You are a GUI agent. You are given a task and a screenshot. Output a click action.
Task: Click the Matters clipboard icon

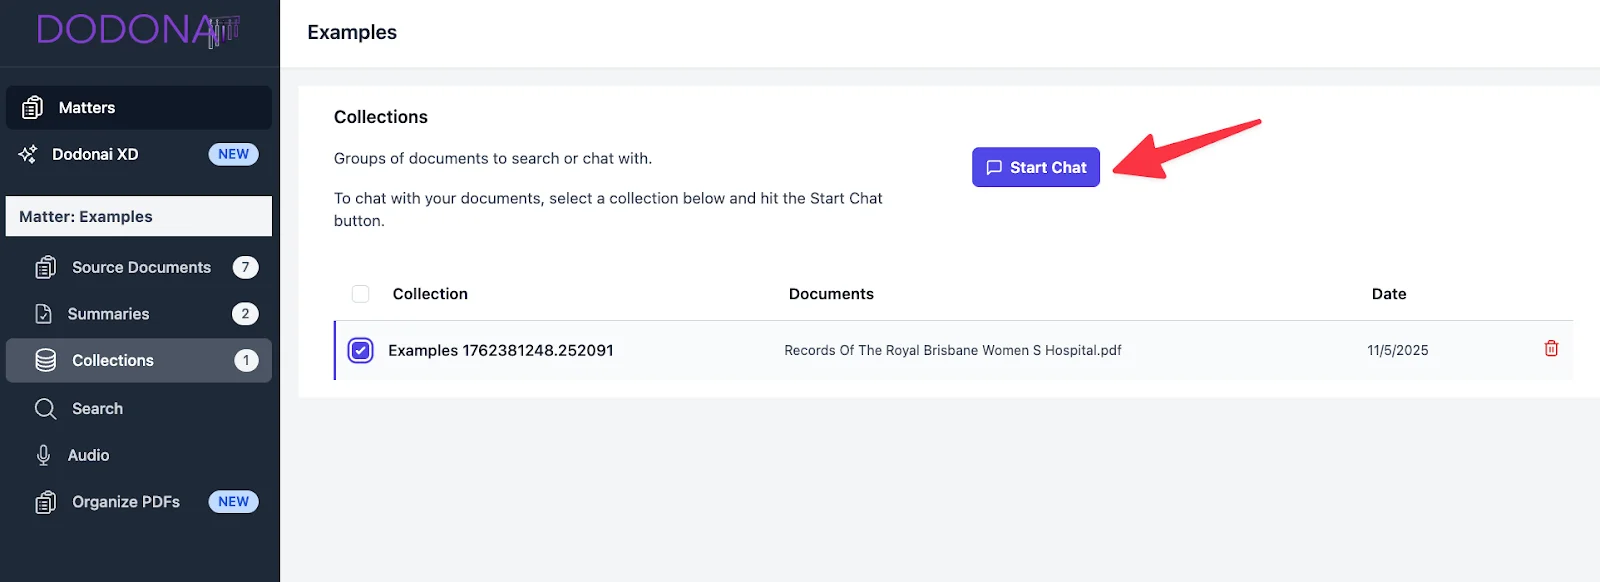click(33, 107)
